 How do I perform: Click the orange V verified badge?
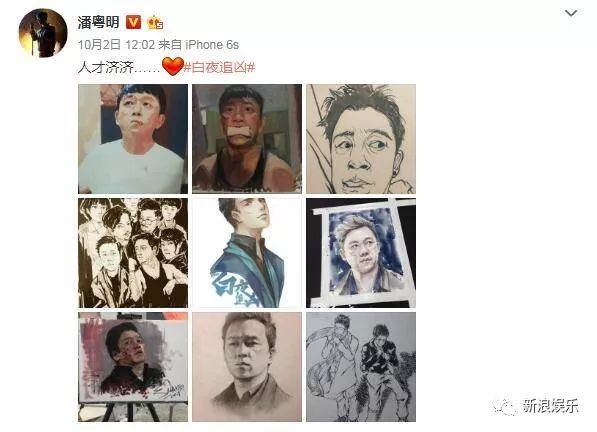pyautogui.click(x=133, y=22)
